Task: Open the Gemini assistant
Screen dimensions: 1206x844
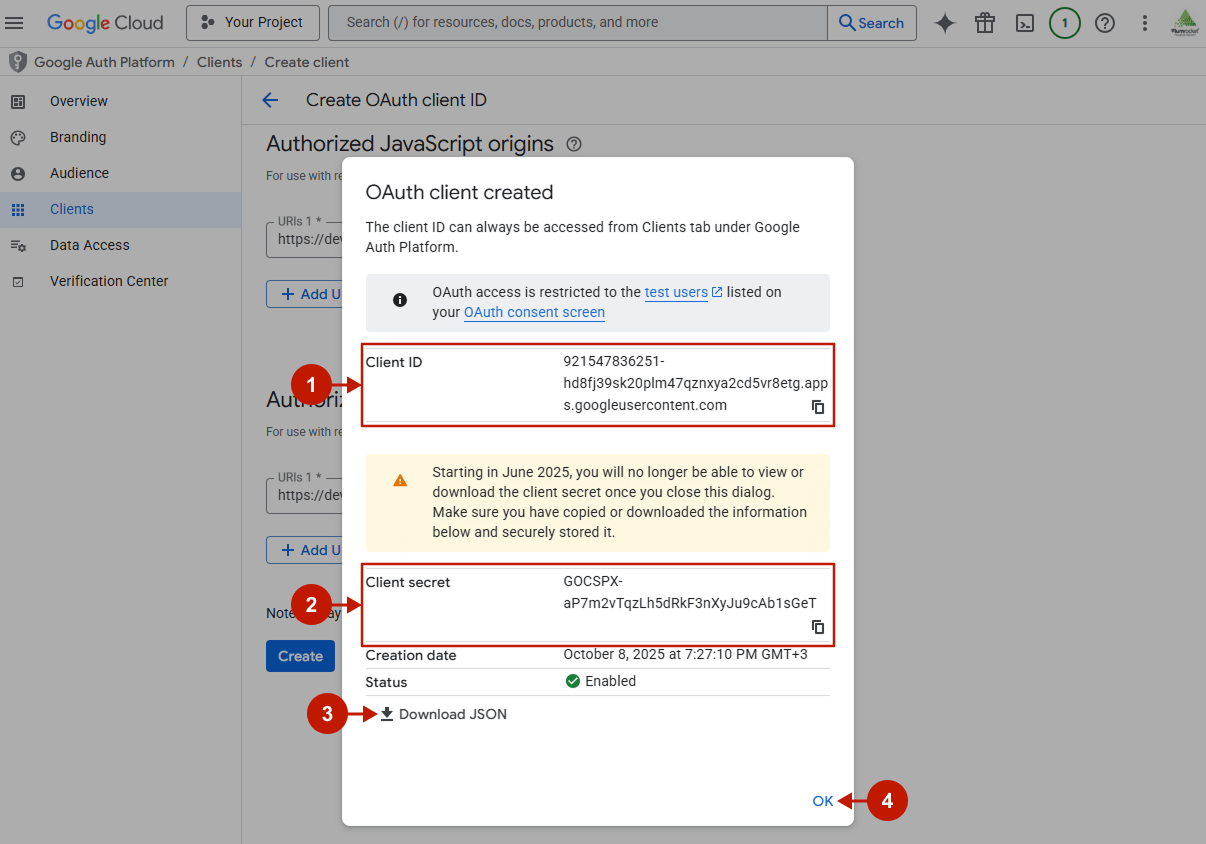Action: [944, 22]
